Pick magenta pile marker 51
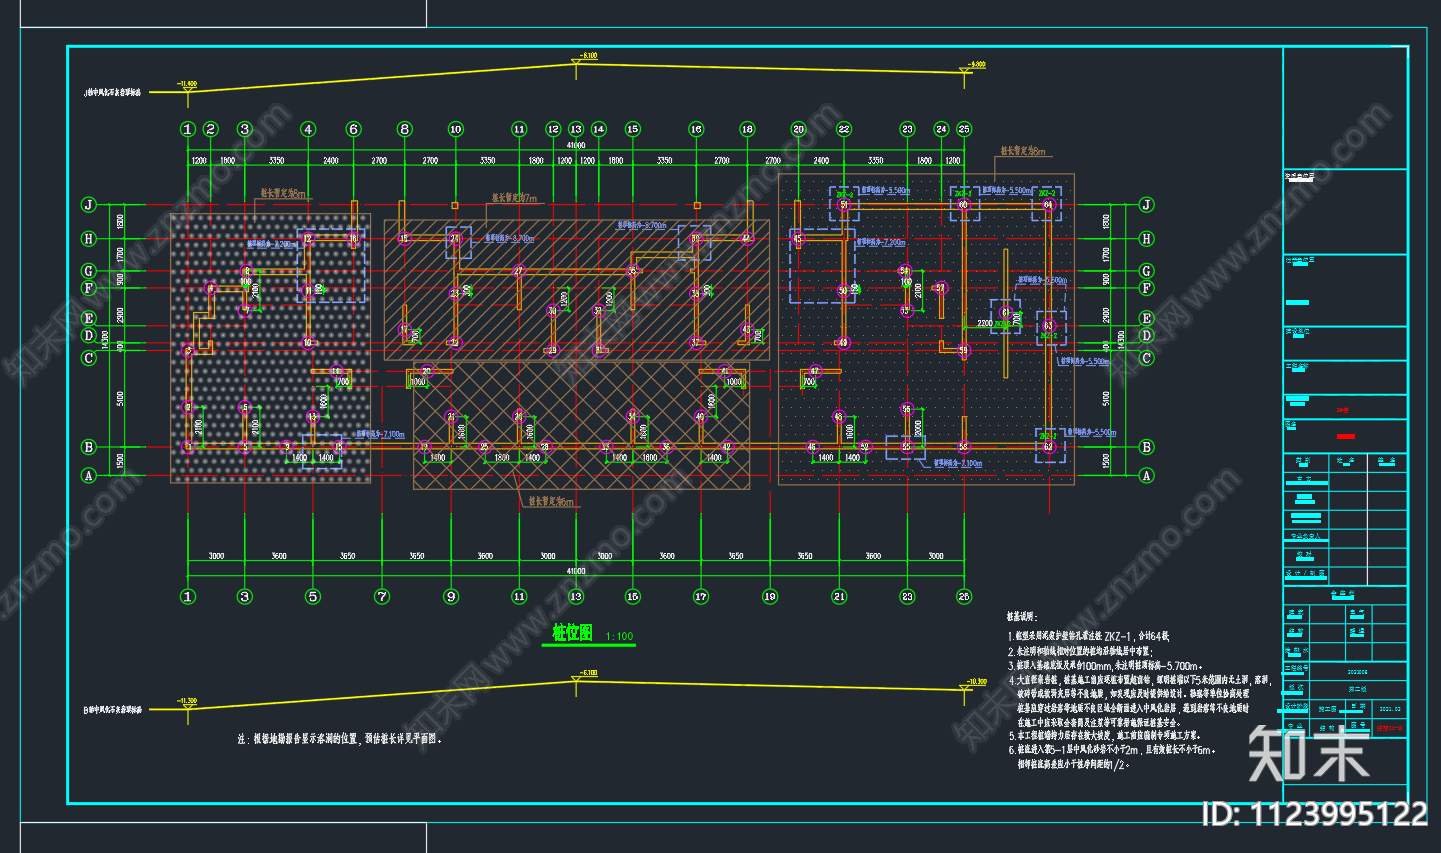The width and height of the screenshot is (1441, 853). [x=844, y=205]
